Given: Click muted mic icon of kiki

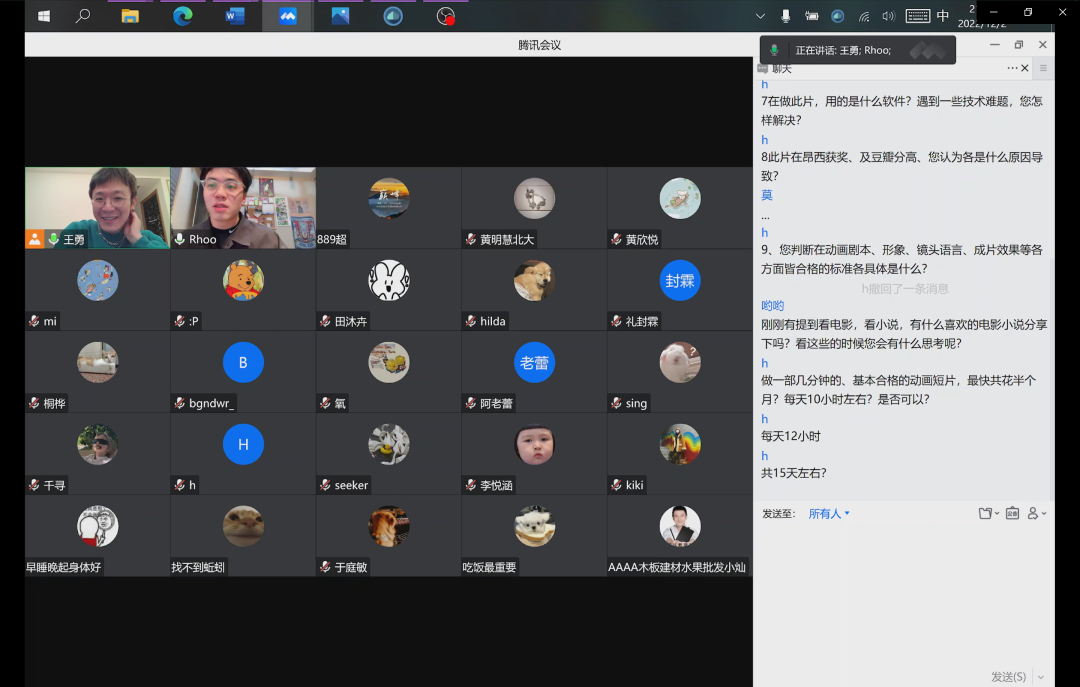Looking at the screenshot, I should pos(616,485).
